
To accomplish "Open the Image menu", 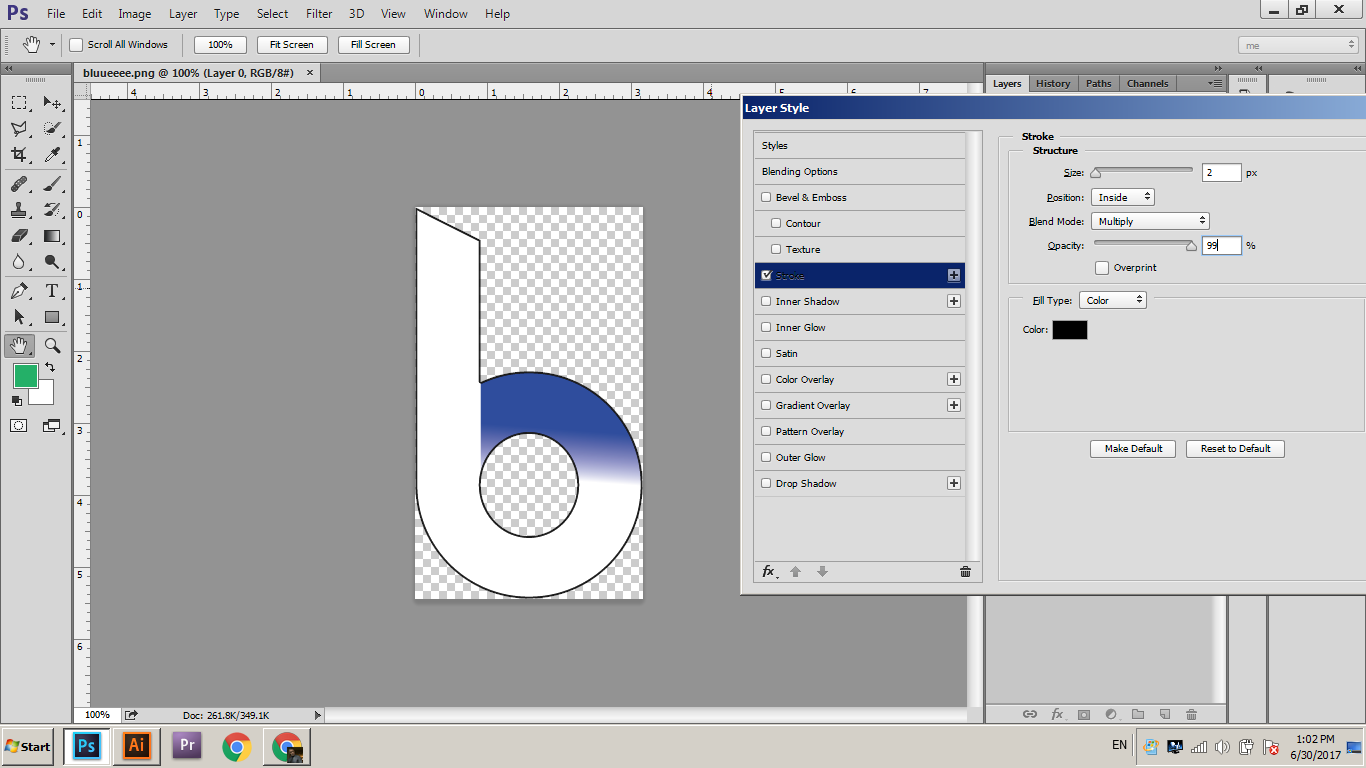I will click(x=135, y=14).
